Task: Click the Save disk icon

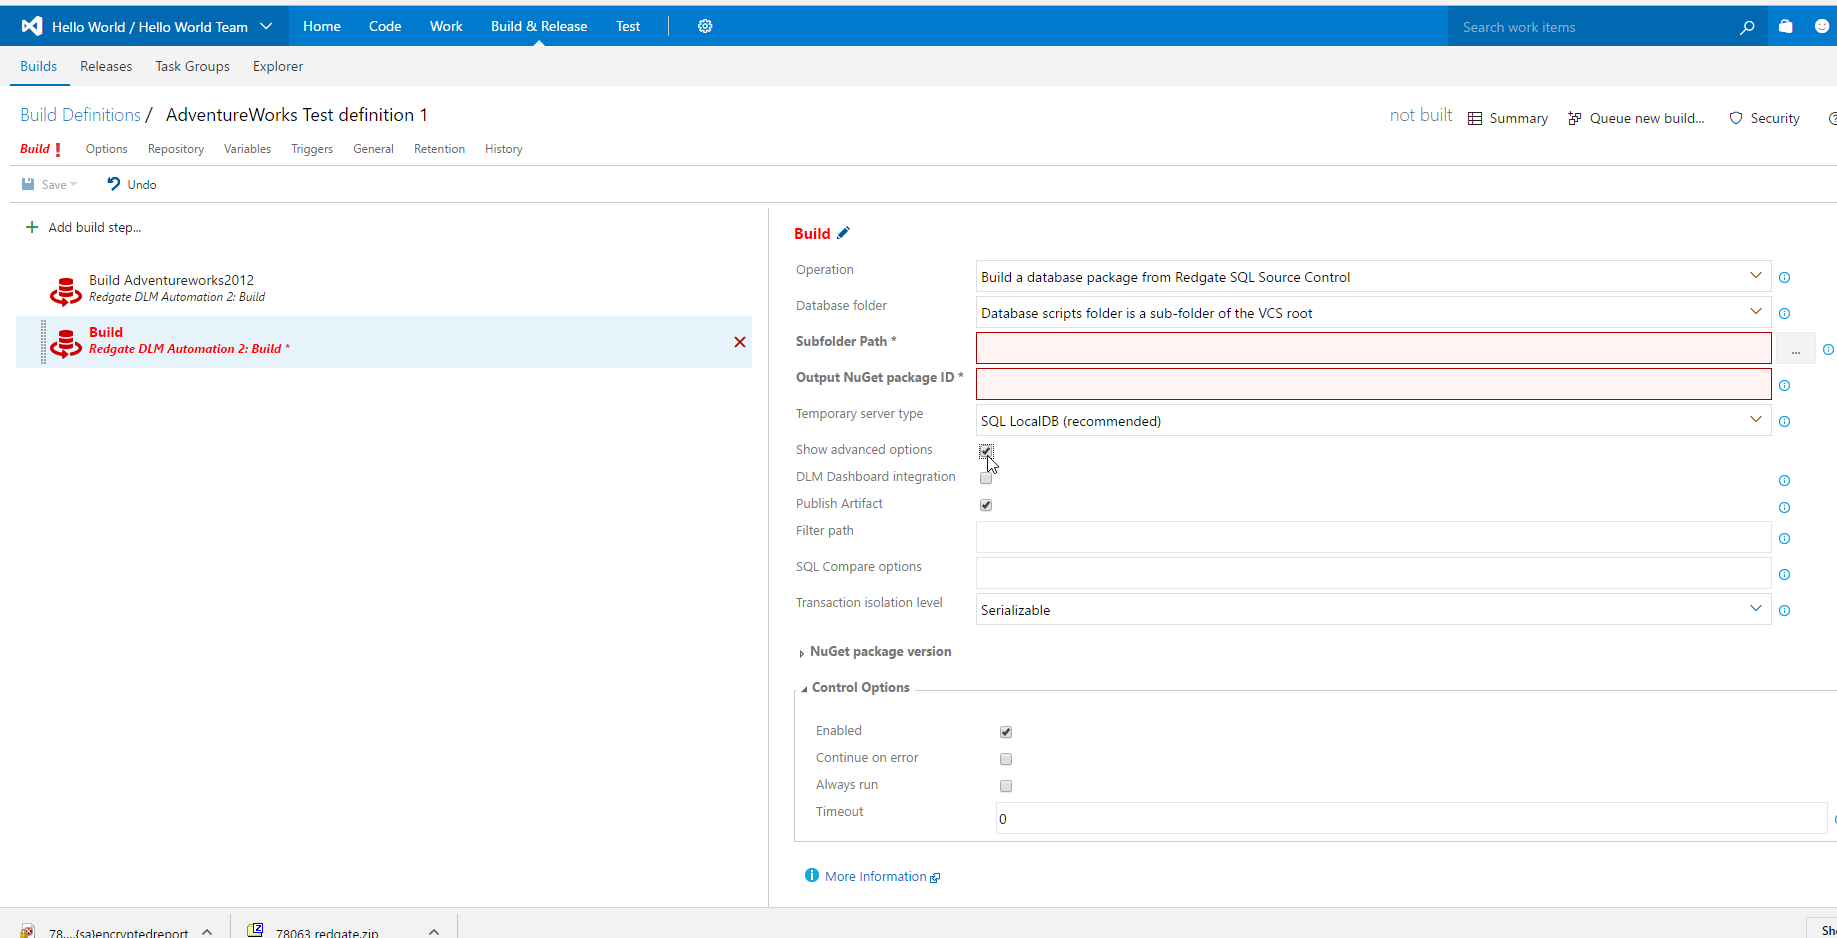Action: 28,184
